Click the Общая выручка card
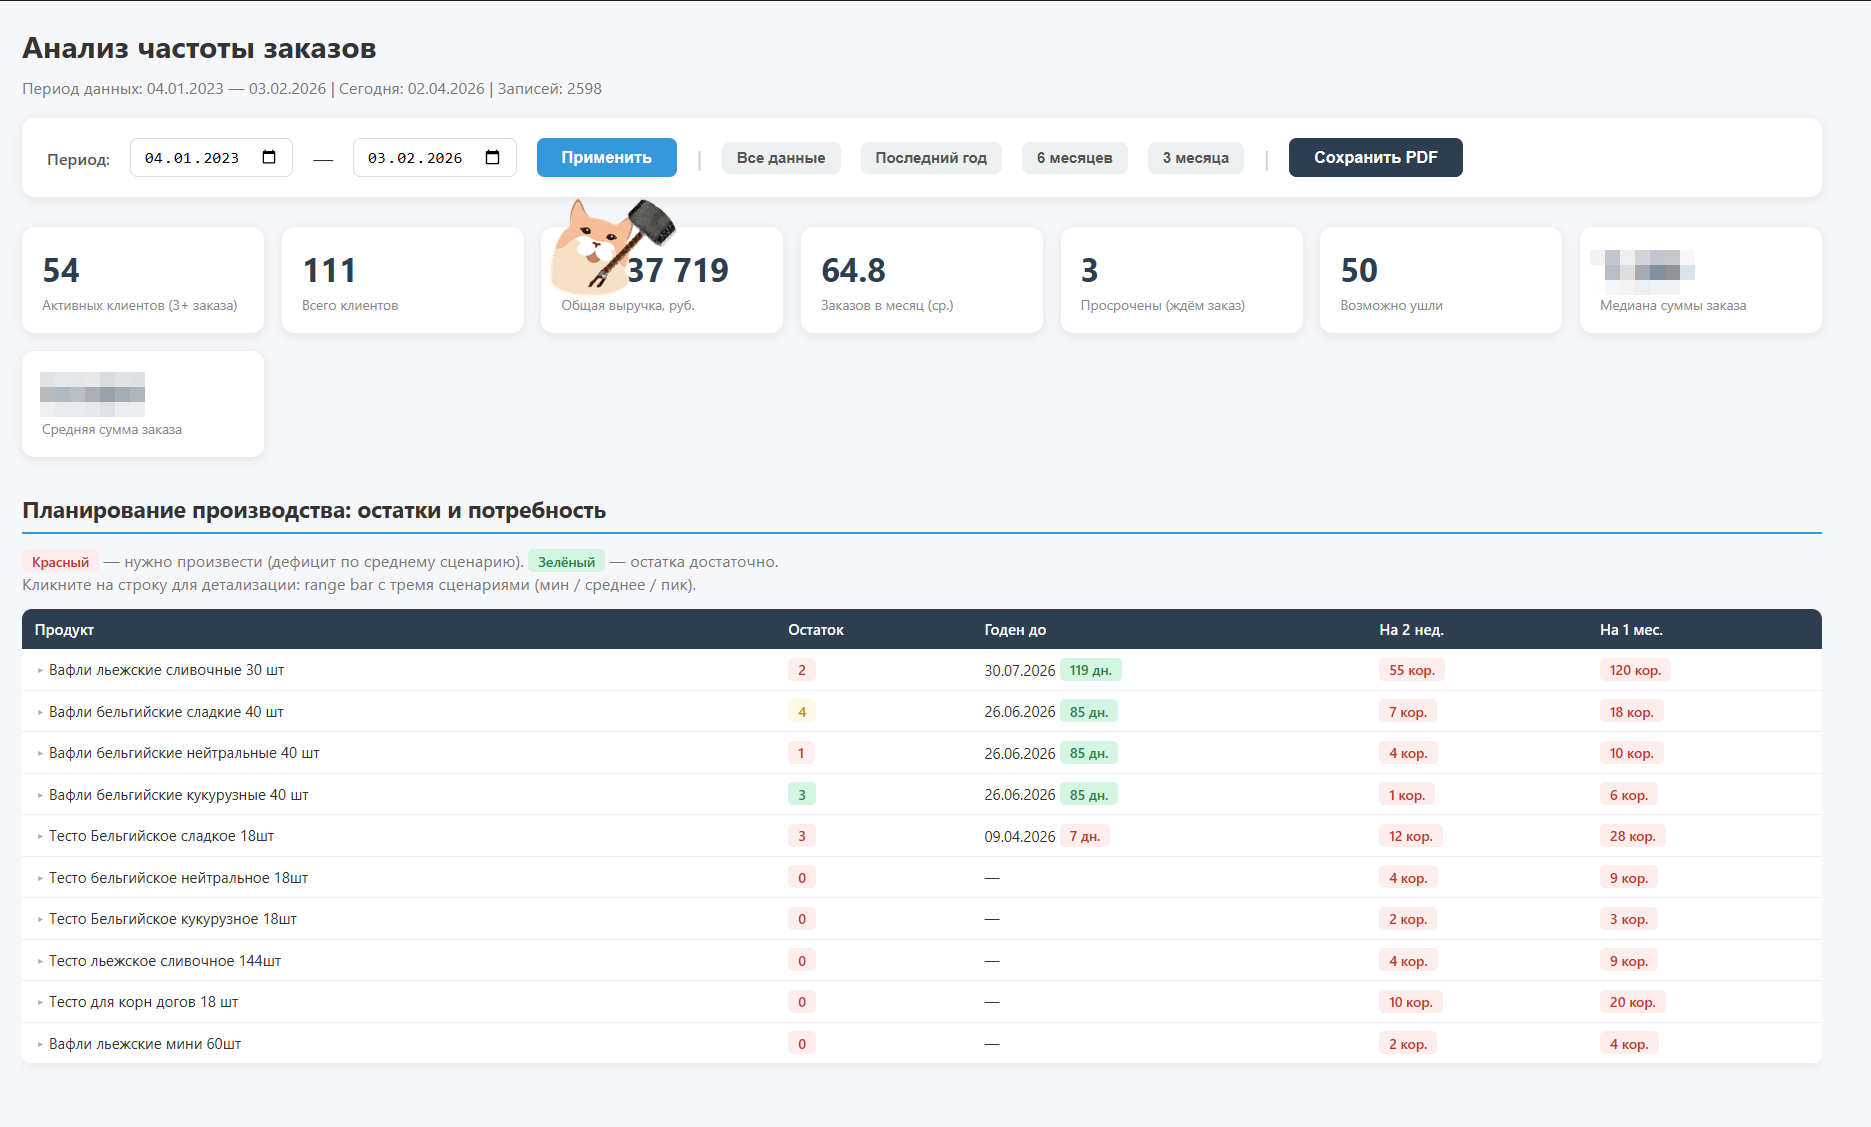Image resolution: width=1871 pixels, height=1127 pixels. click(x=662, y=280)
